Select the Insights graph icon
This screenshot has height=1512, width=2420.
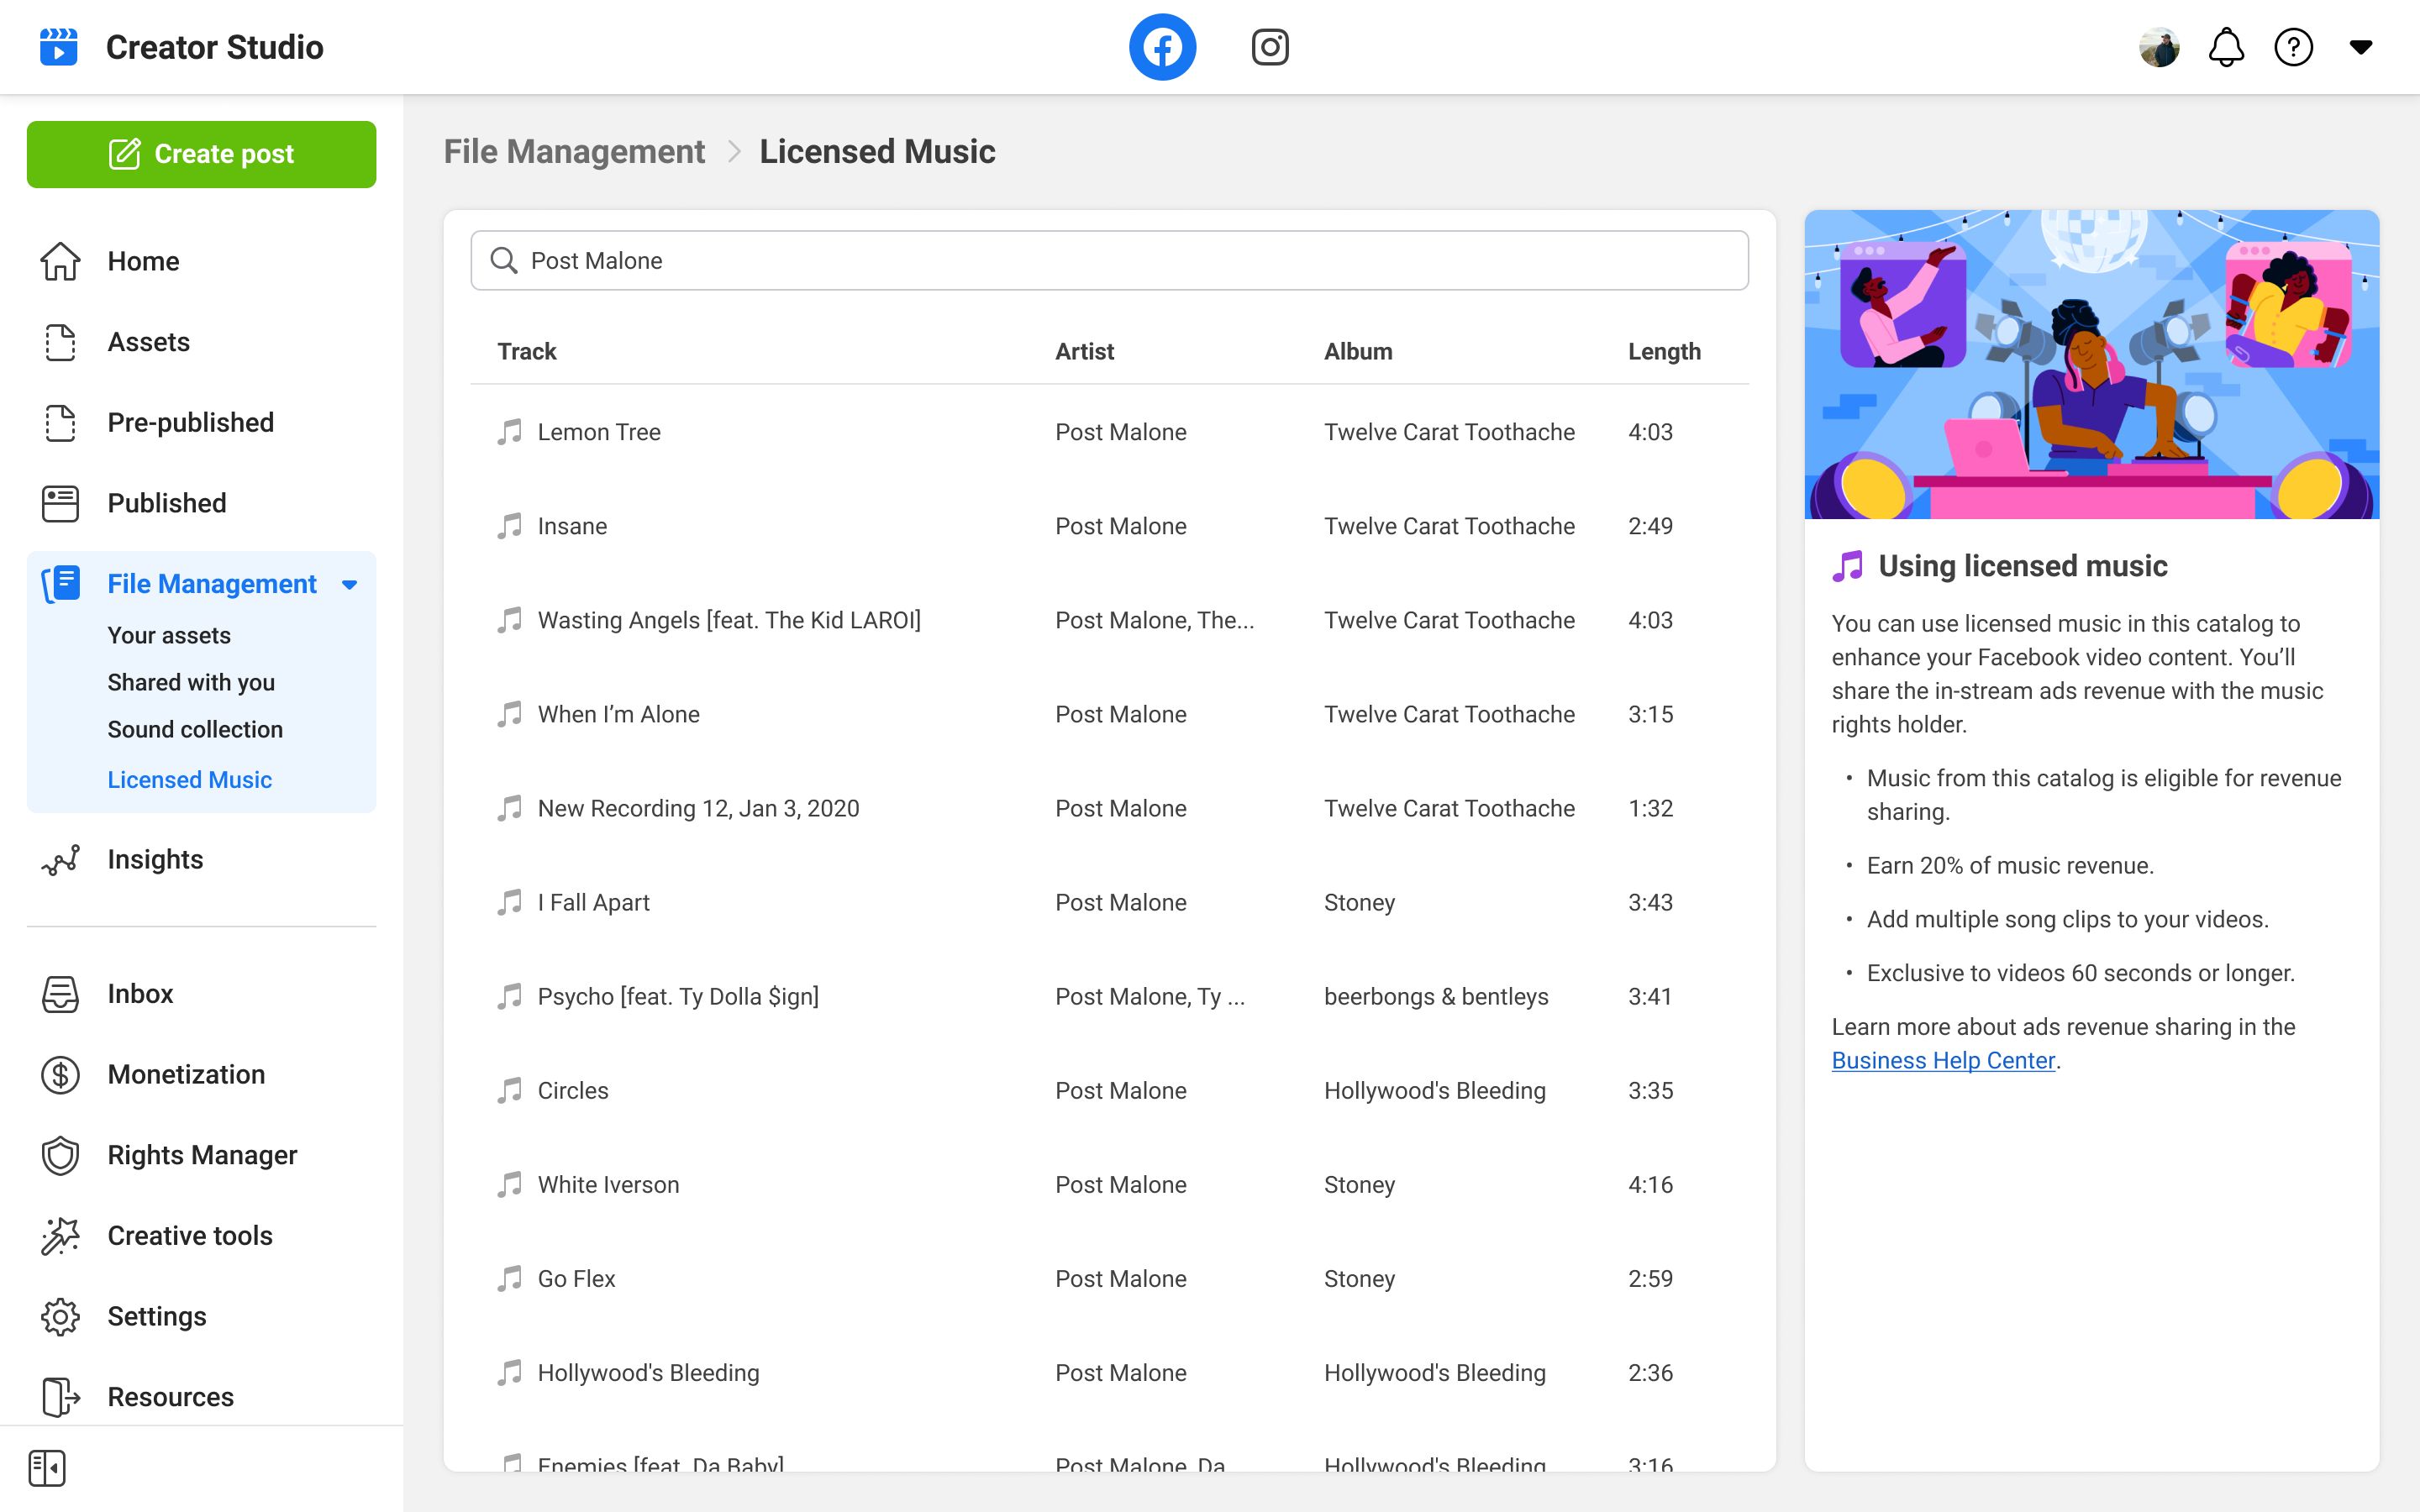pos(61,858)
